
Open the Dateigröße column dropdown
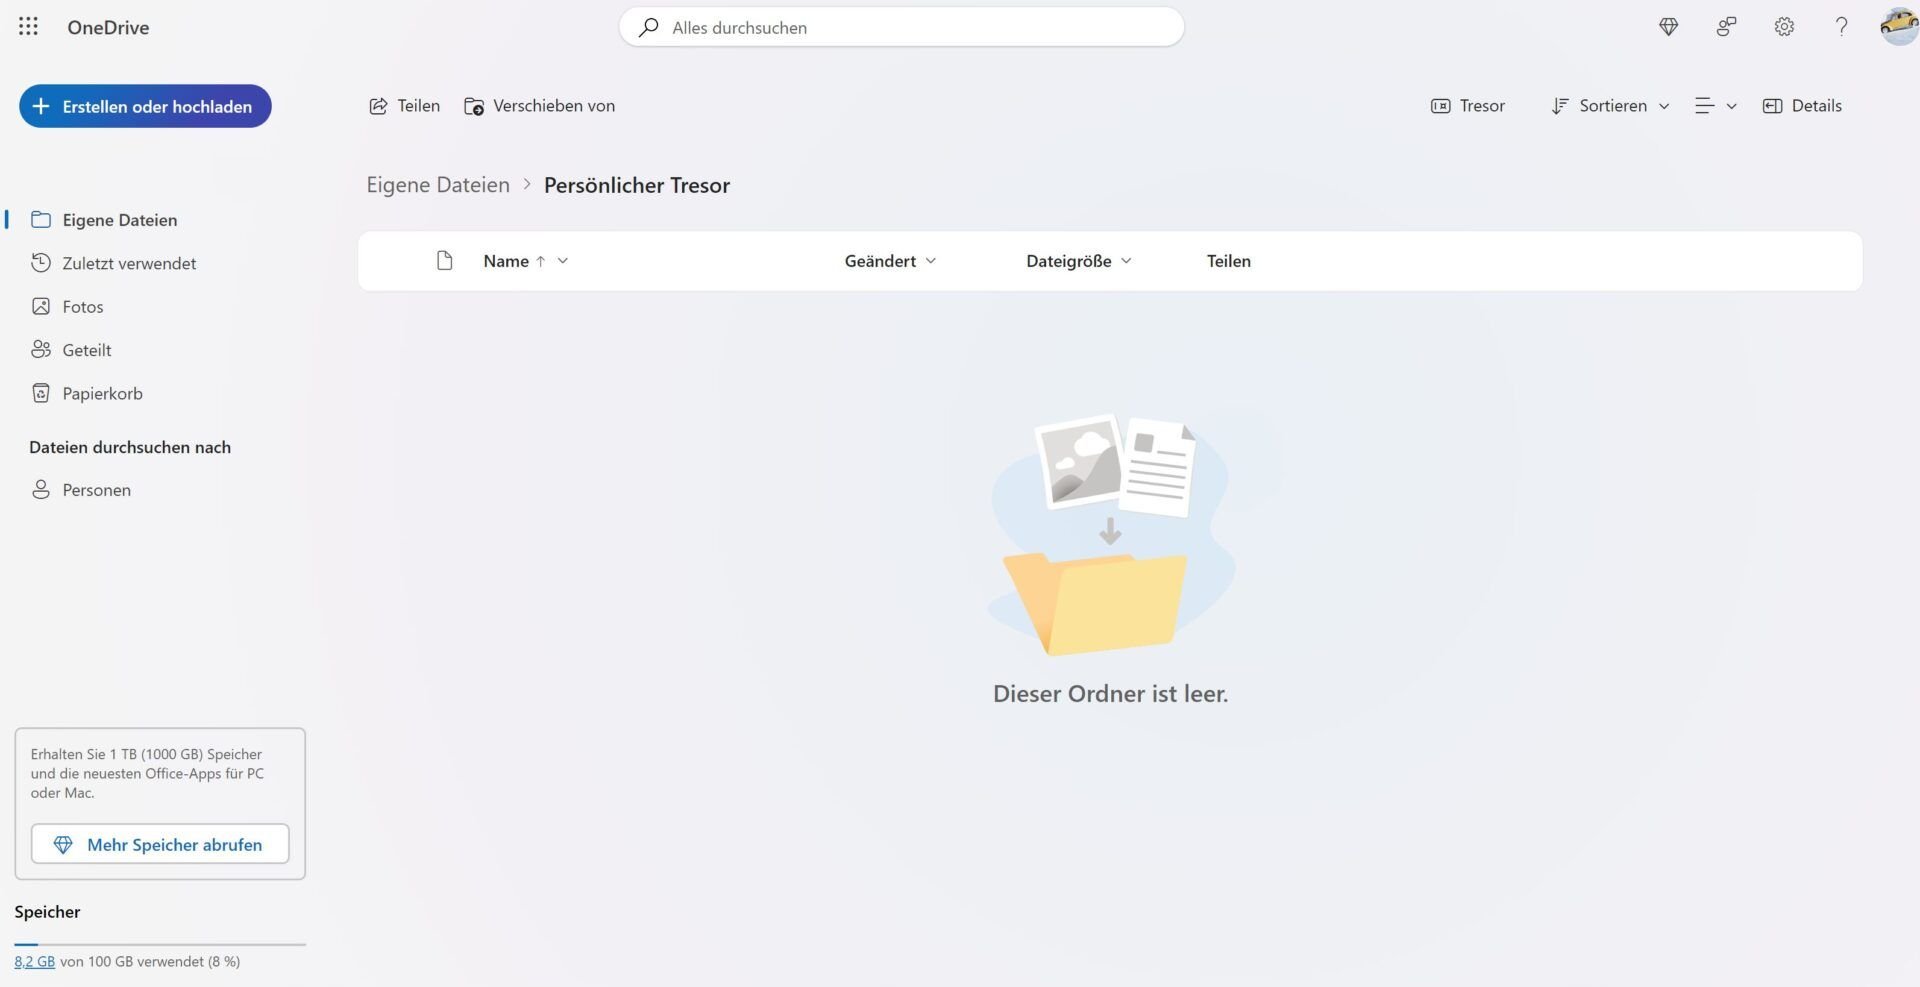pos(1079,261)
